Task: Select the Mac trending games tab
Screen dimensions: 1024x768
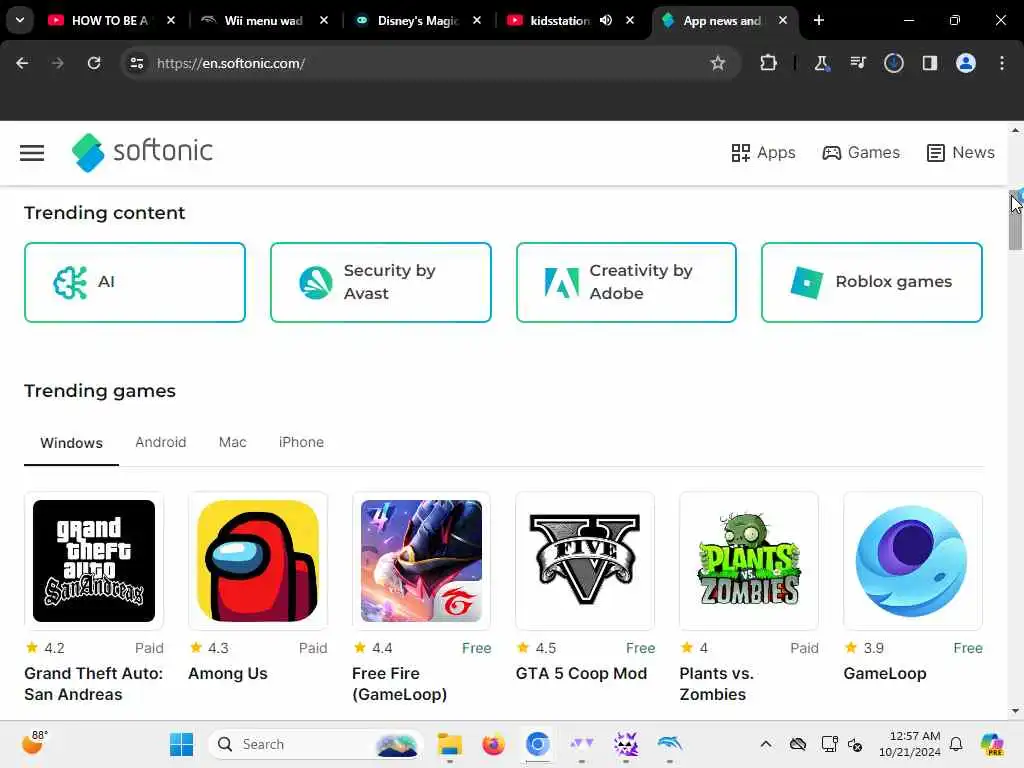Action: pyautogui.click(x=232, y=442)
